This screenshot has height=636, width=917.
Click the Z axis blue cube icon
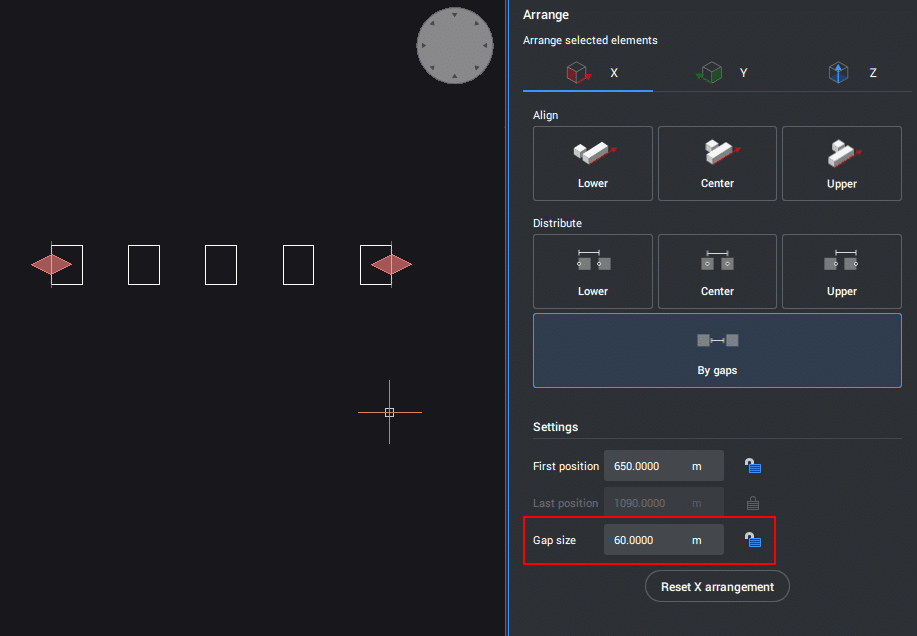pyautogui.click(x=838, y=72)
